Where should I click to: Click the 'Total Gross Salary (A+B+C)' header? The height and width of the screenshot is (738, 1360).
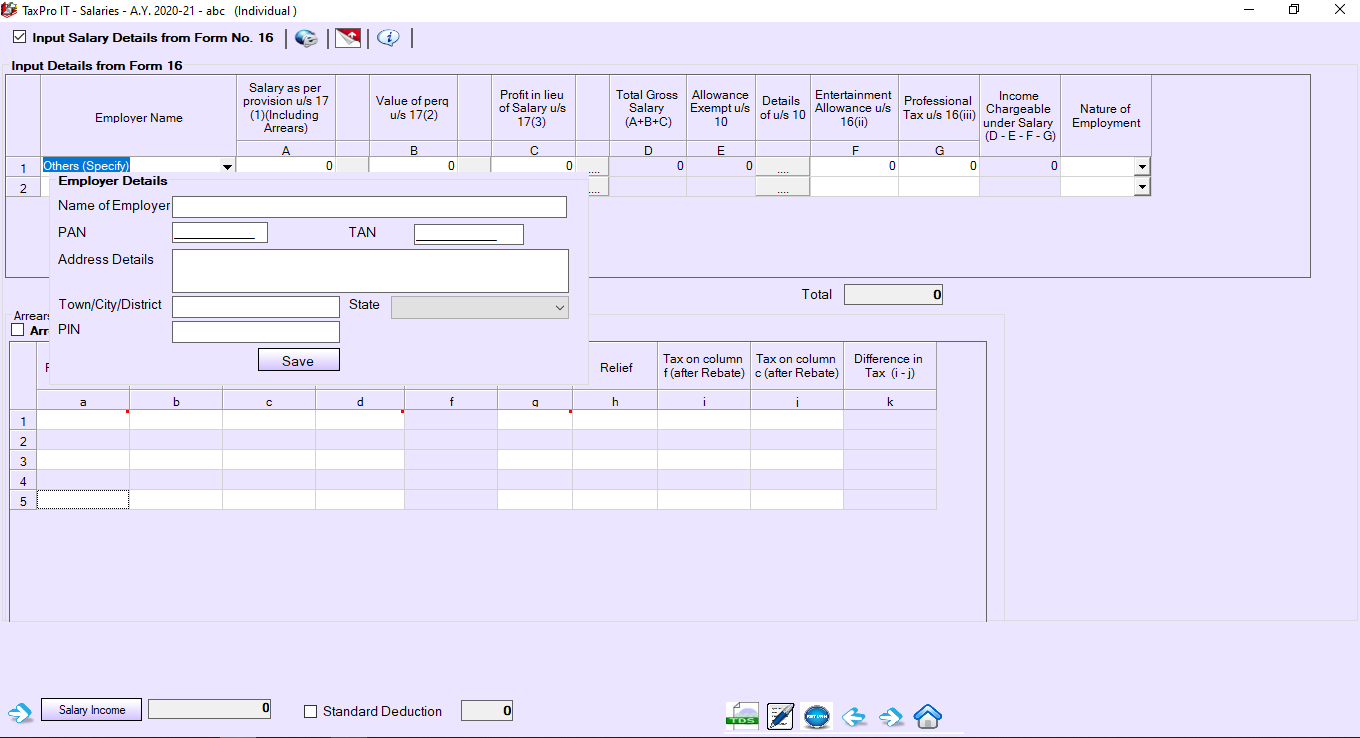(647, 108)
